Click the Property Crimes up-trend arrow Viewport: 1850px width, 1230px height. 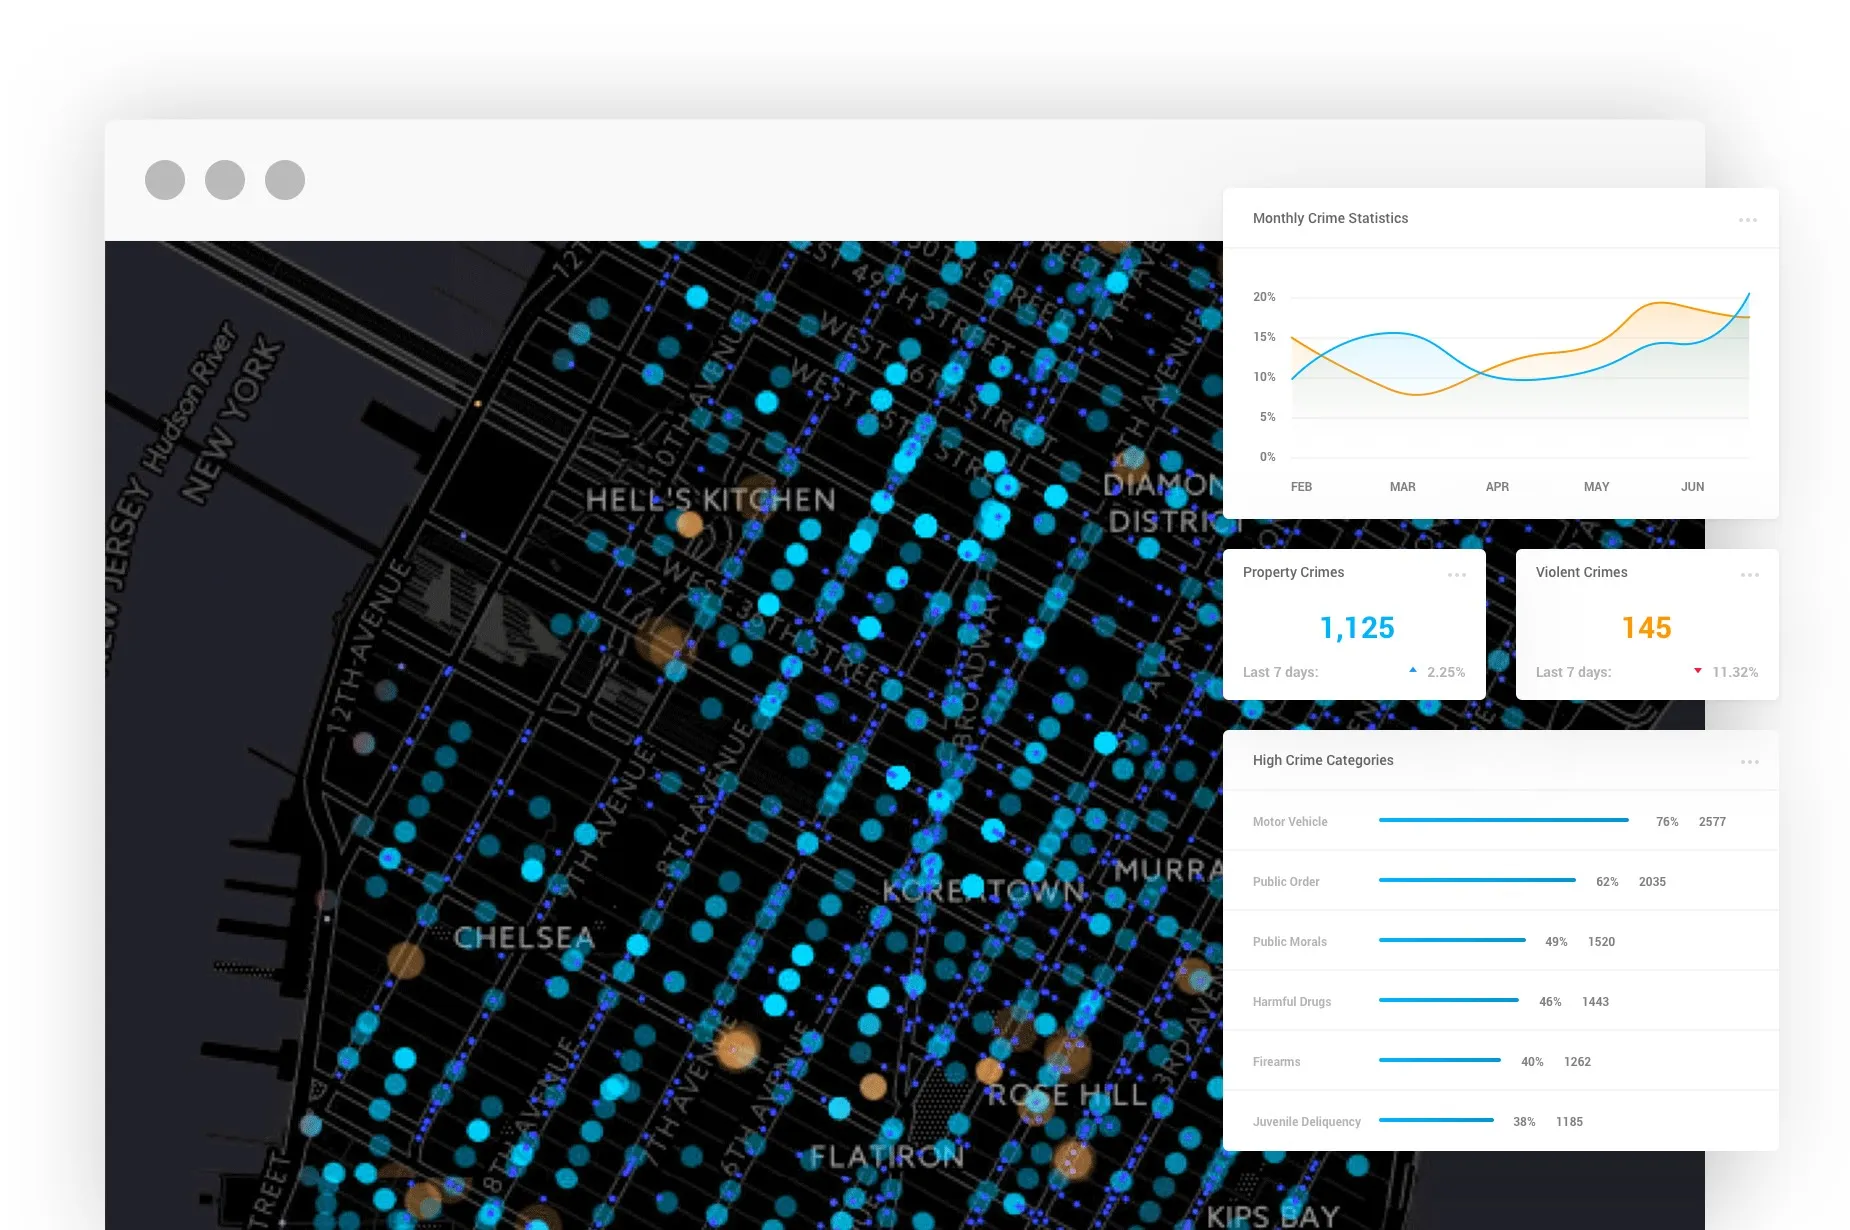point(1413,671)
